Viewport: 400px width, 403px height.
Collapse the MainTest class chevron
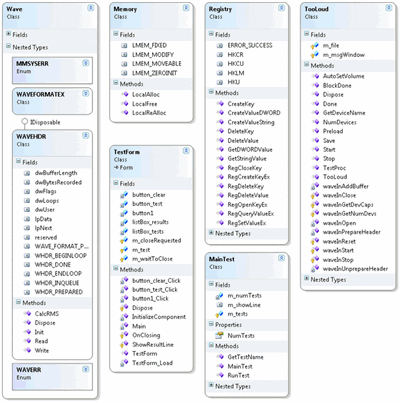click(282, 258)
